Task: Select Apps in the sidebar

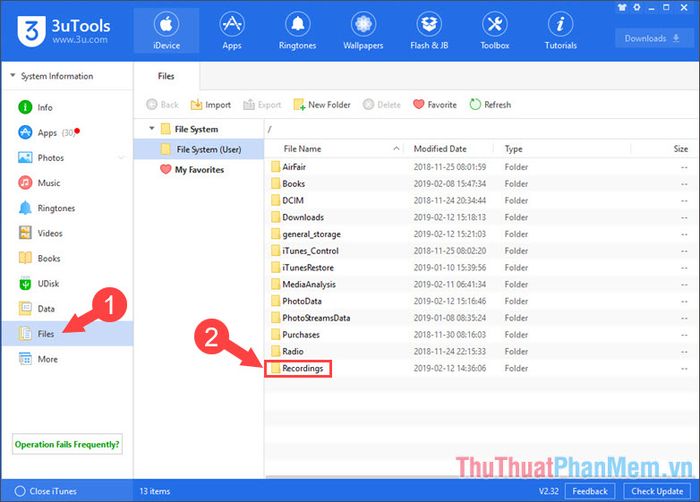Action: (x=67, y=133)
